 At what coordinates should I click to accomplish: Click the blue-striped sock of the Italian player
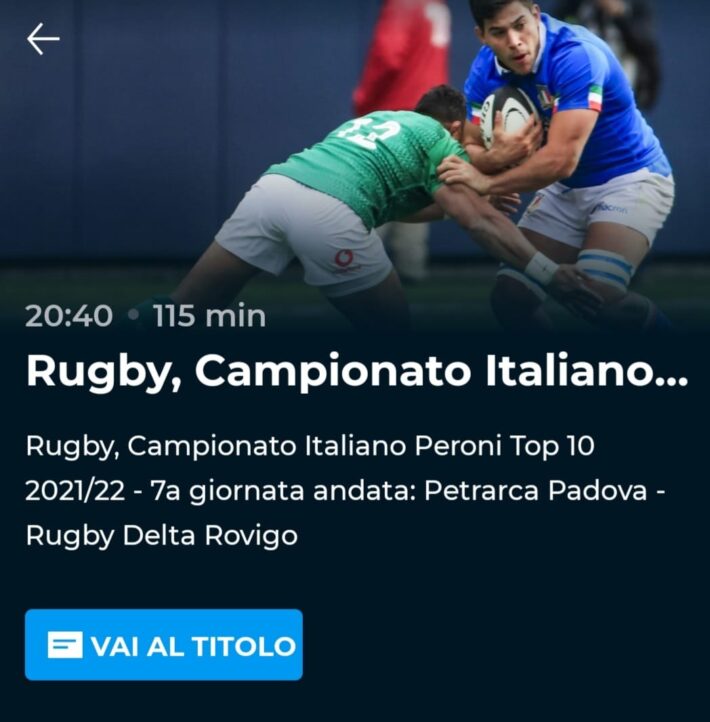pos(604,269)
